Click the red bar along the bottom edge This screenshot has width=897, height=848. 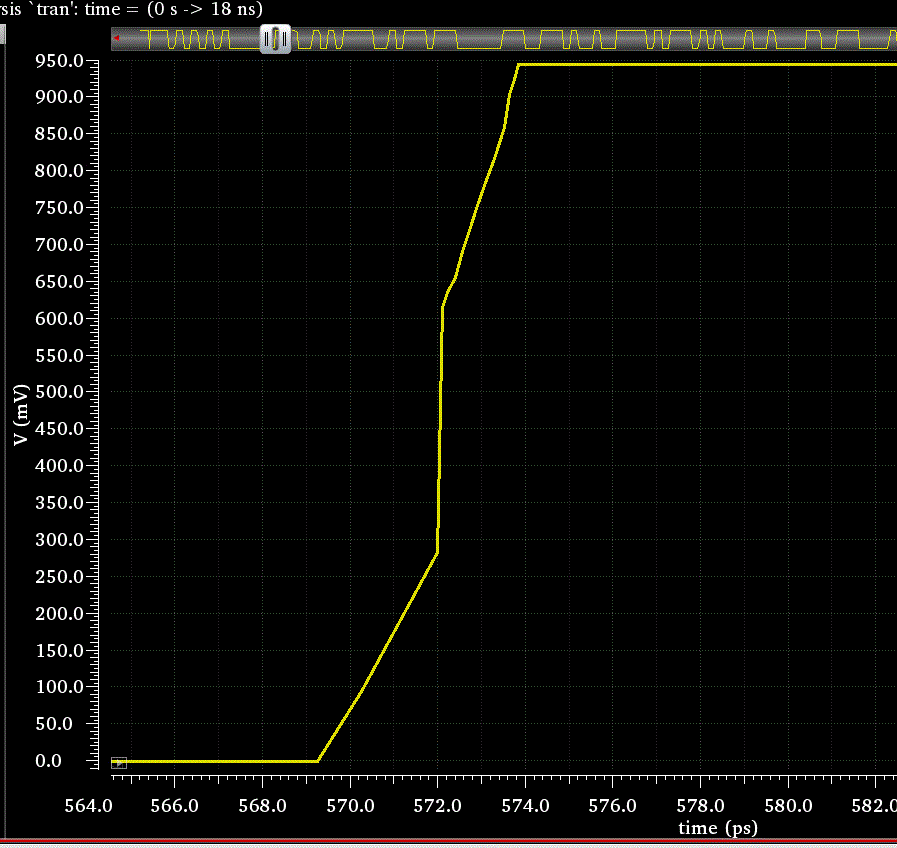point(448,841)
